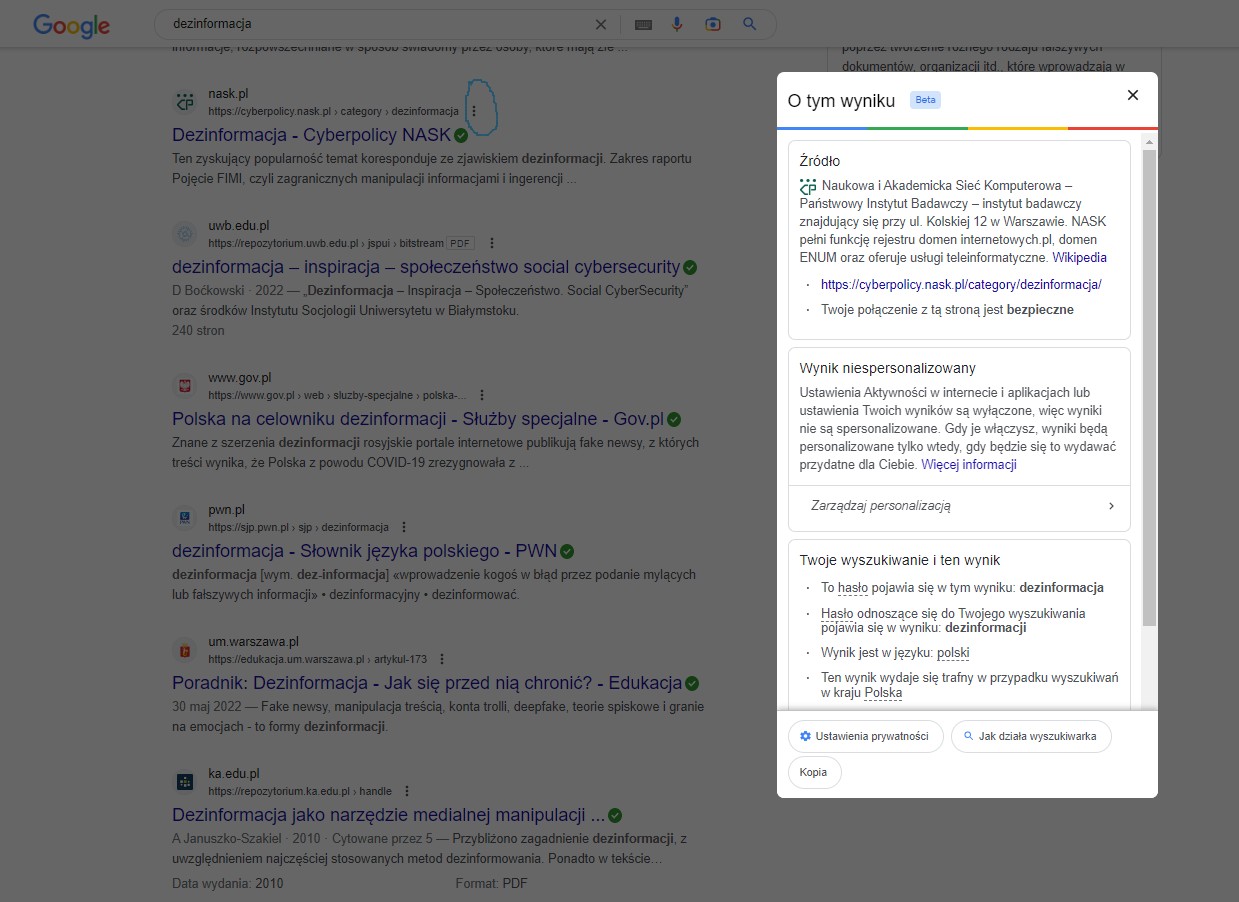Viewport: 1239px width, 902px height.
Task: Start voice search with microphone icon
Action: click(677, 24)
